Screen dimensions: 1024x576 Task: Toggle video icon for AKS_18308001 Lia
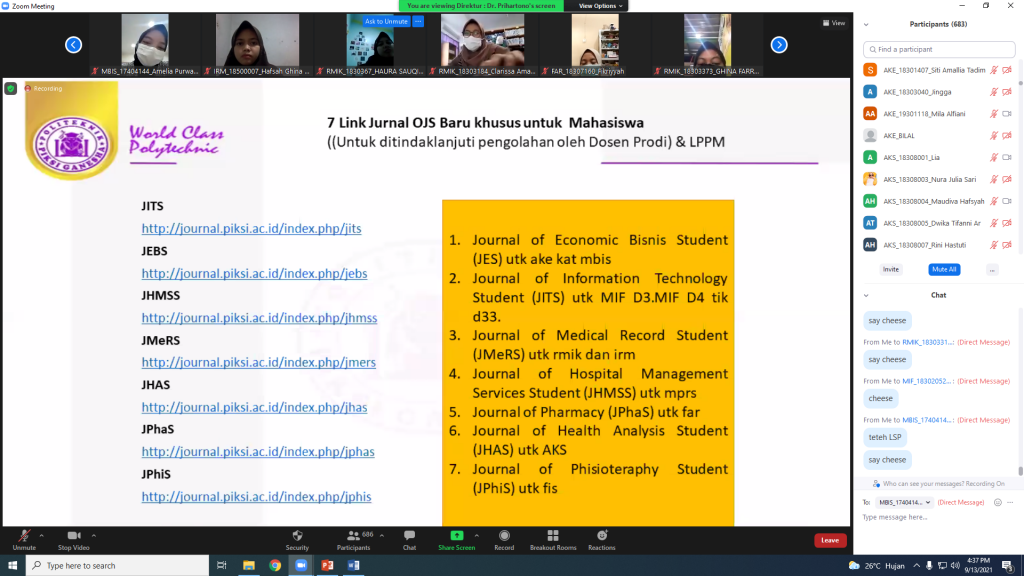tap(1007, 157)
